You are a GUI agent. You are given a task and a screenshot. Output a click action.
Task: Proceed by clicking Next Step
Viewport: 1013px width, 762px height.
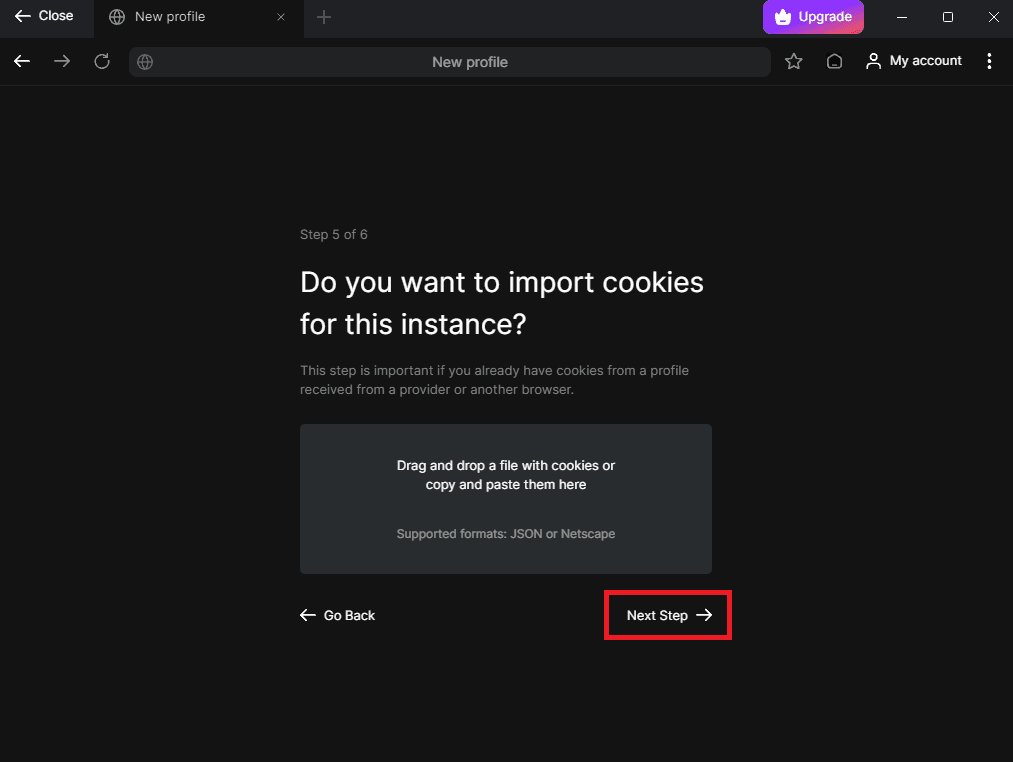pos(667,615)
